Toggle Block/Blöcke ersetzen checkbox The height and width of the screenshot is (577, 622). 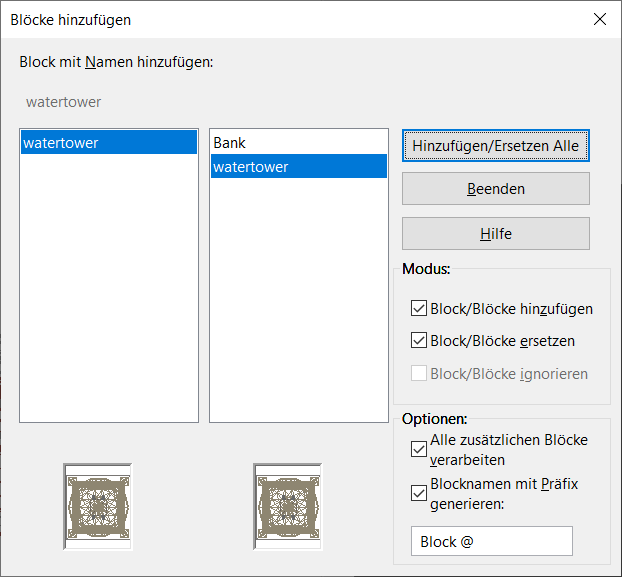(419, 340)
